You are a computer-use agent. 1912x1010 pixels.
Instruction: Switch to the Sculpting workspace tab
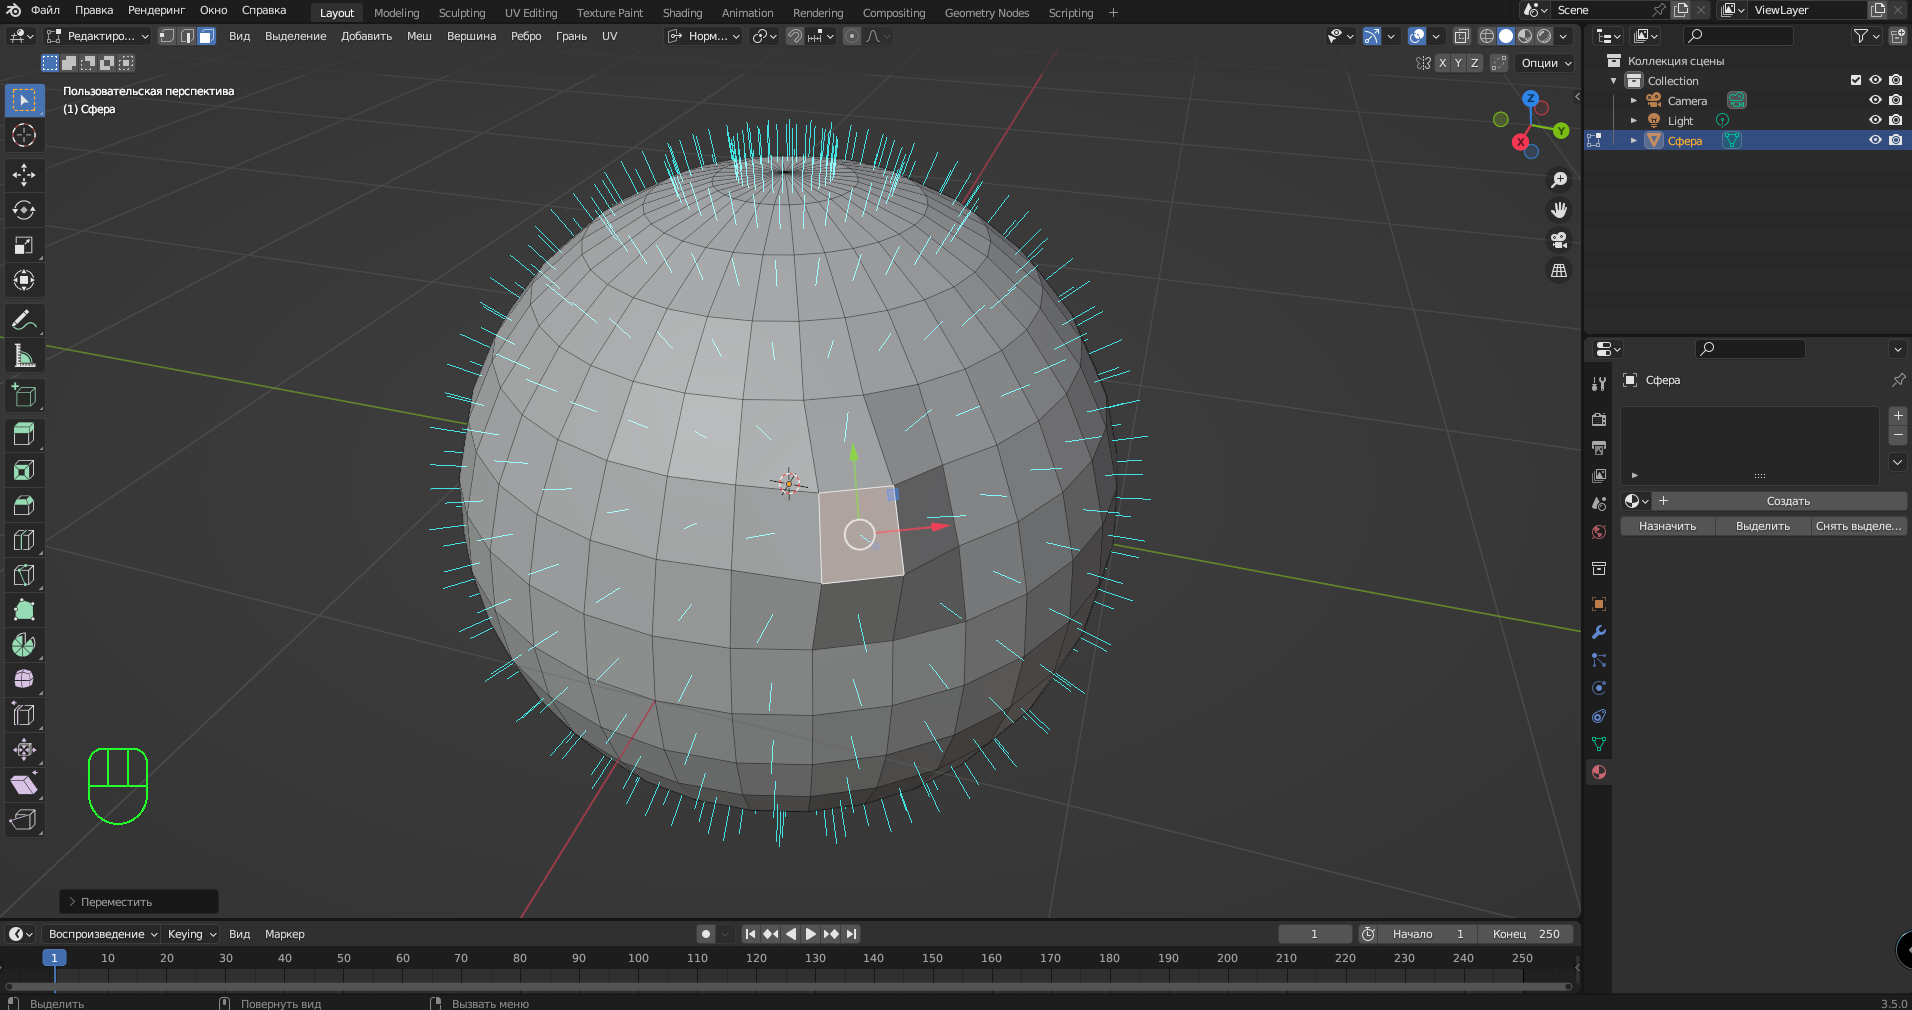(461, 13)
